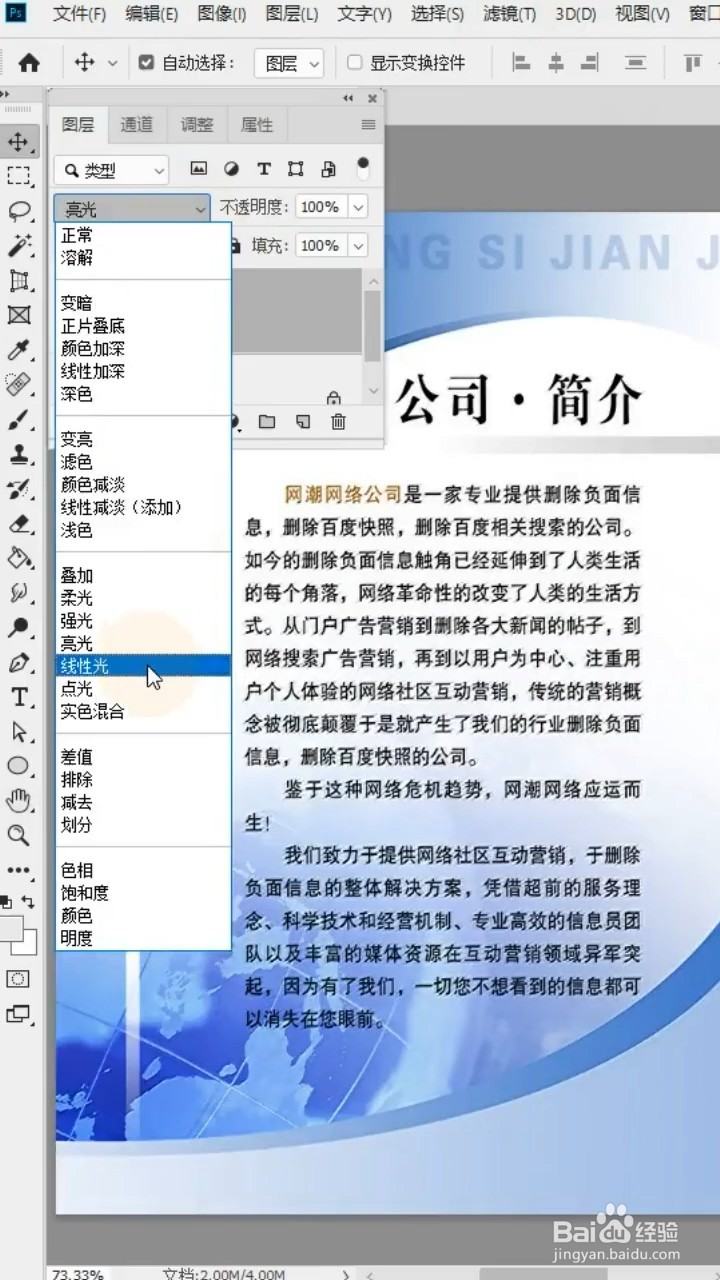The width and height of the screenshot is (720, 1280).
Task: Filter layers by adjustment layer icon
Action: 231,169
